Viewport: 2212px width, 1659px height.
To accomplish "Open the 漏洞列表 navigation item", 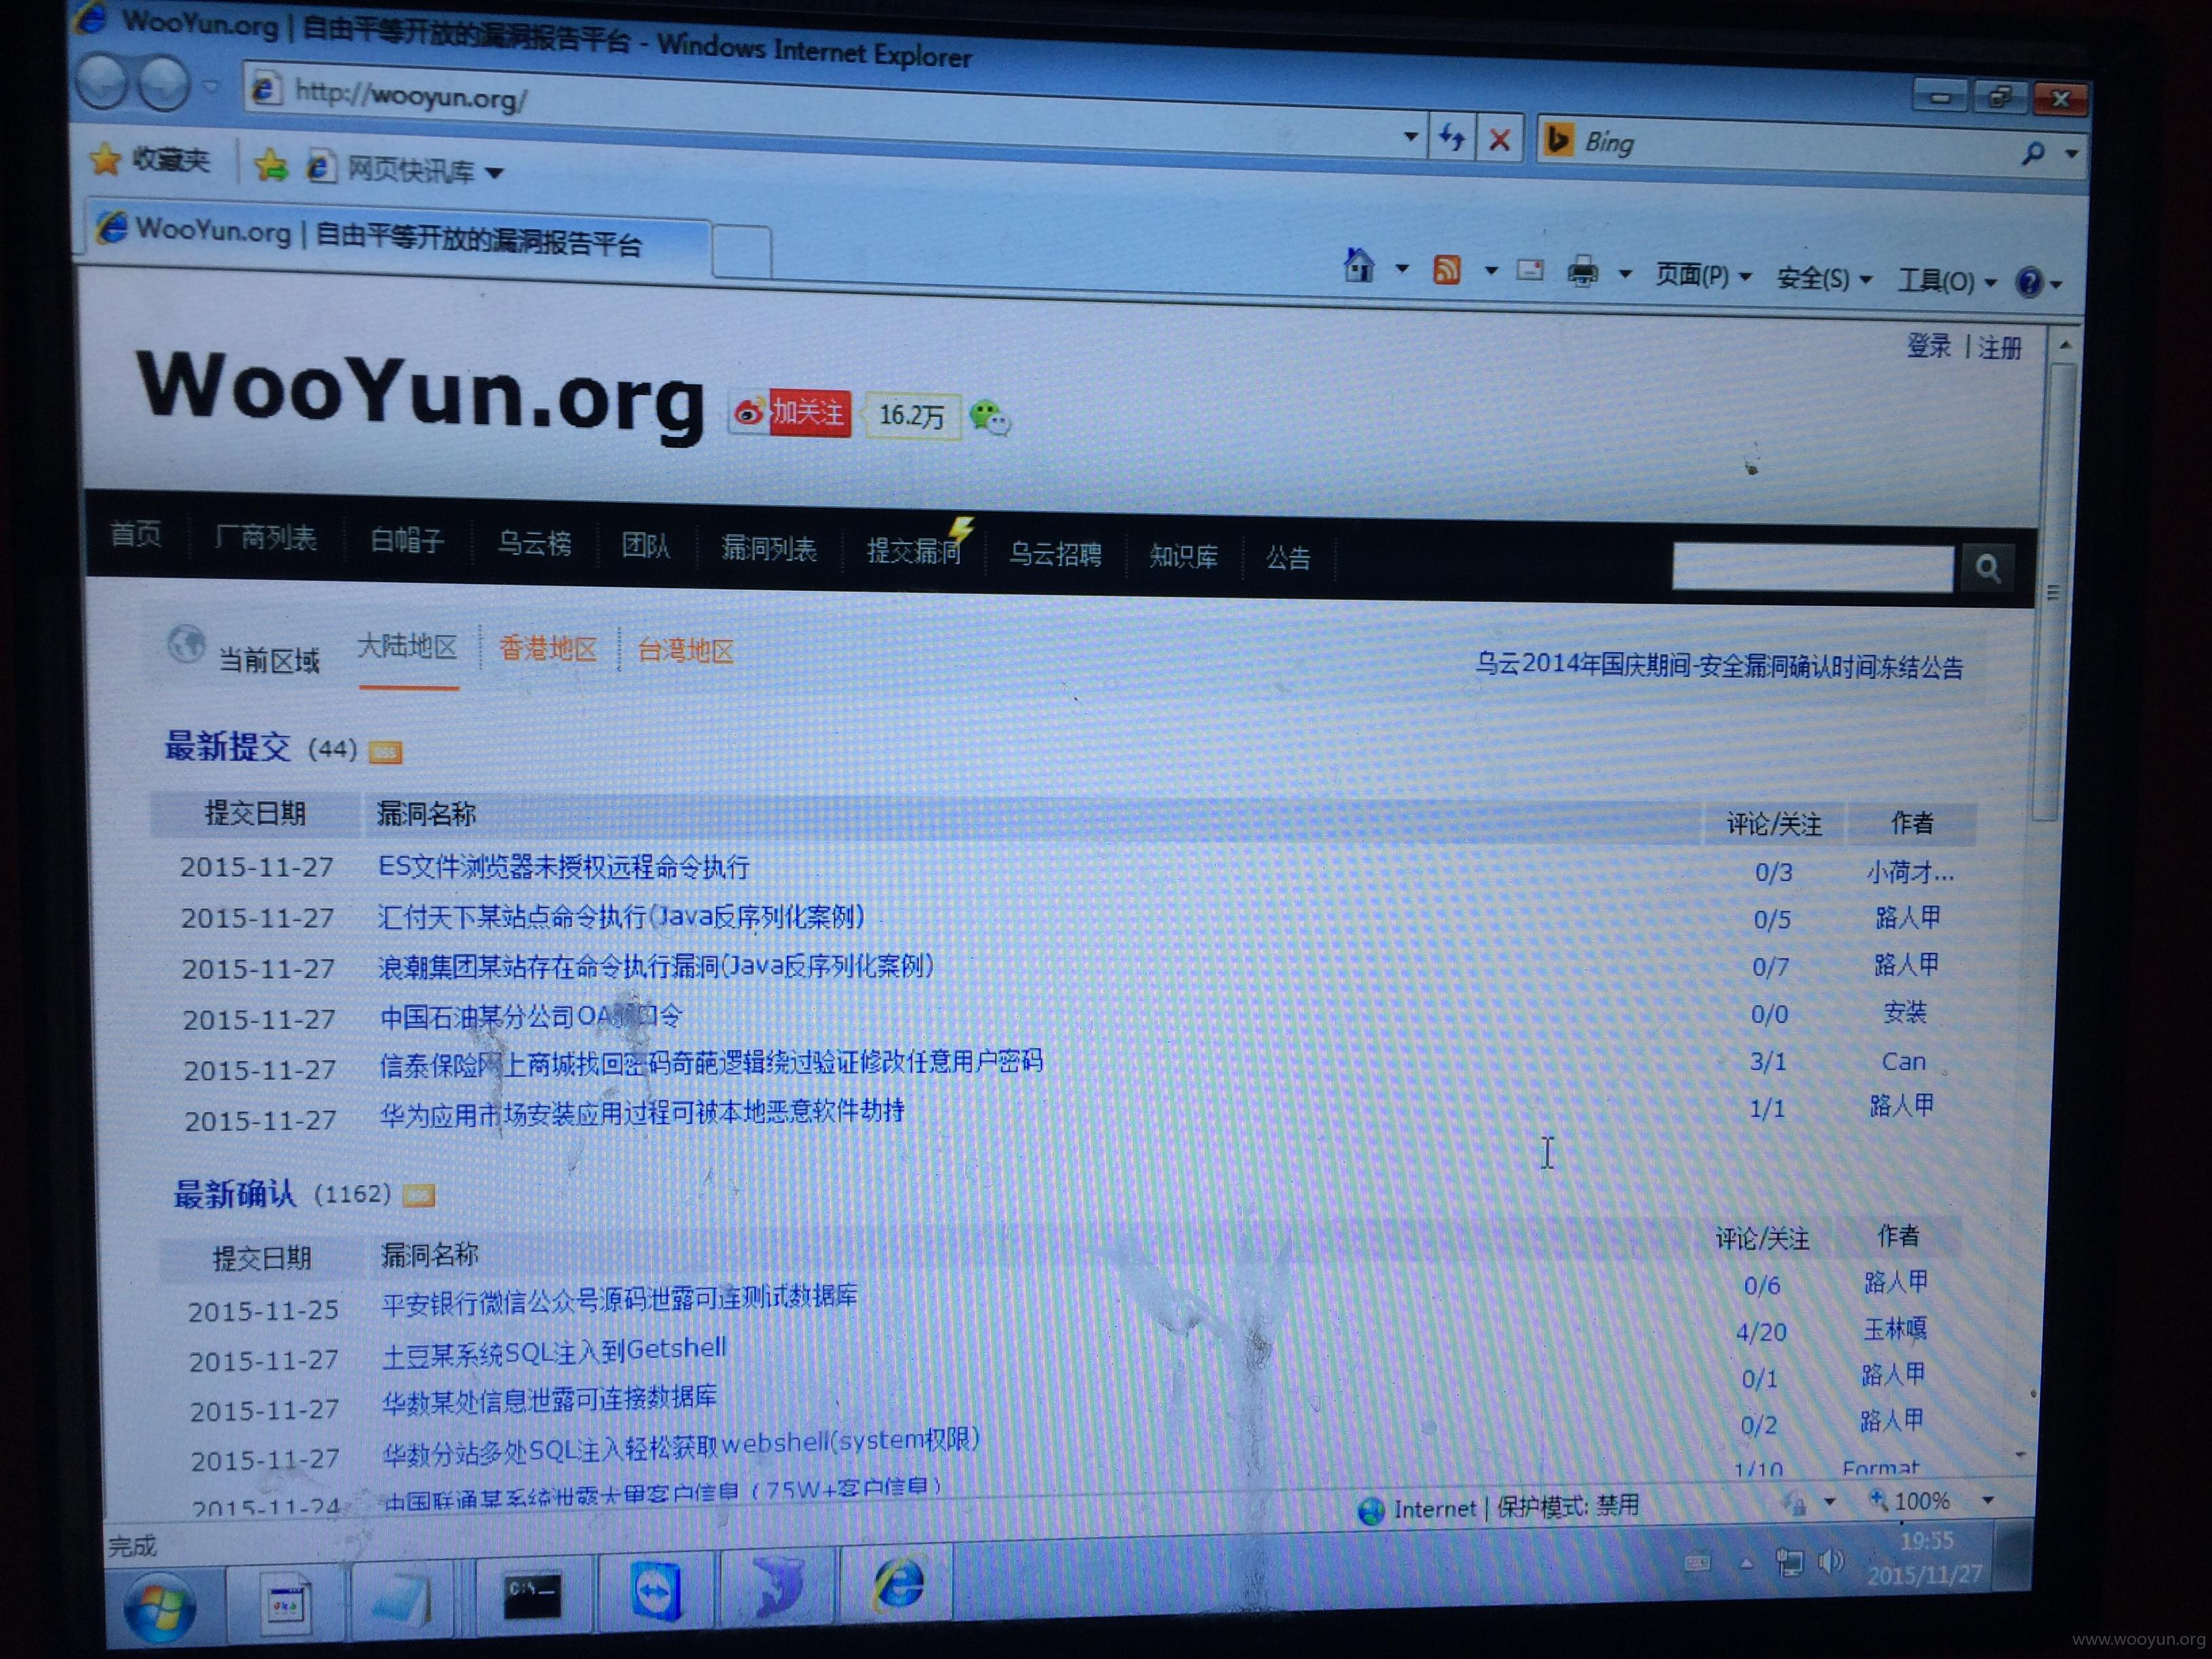I will tap(768, 548).
